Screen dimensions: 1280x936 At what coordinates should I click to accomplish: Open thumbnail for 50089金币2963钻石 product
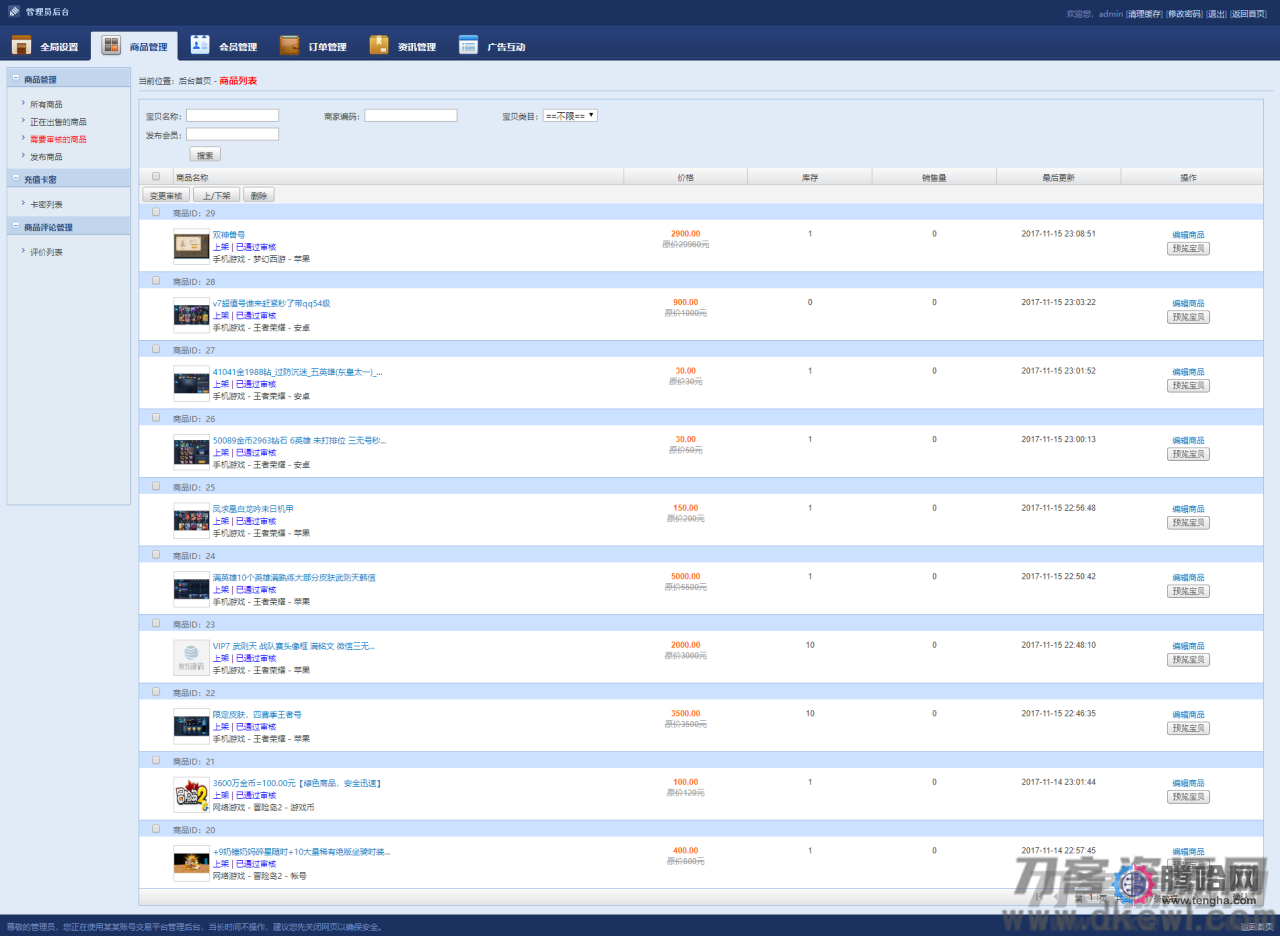[x=191, y=452]
